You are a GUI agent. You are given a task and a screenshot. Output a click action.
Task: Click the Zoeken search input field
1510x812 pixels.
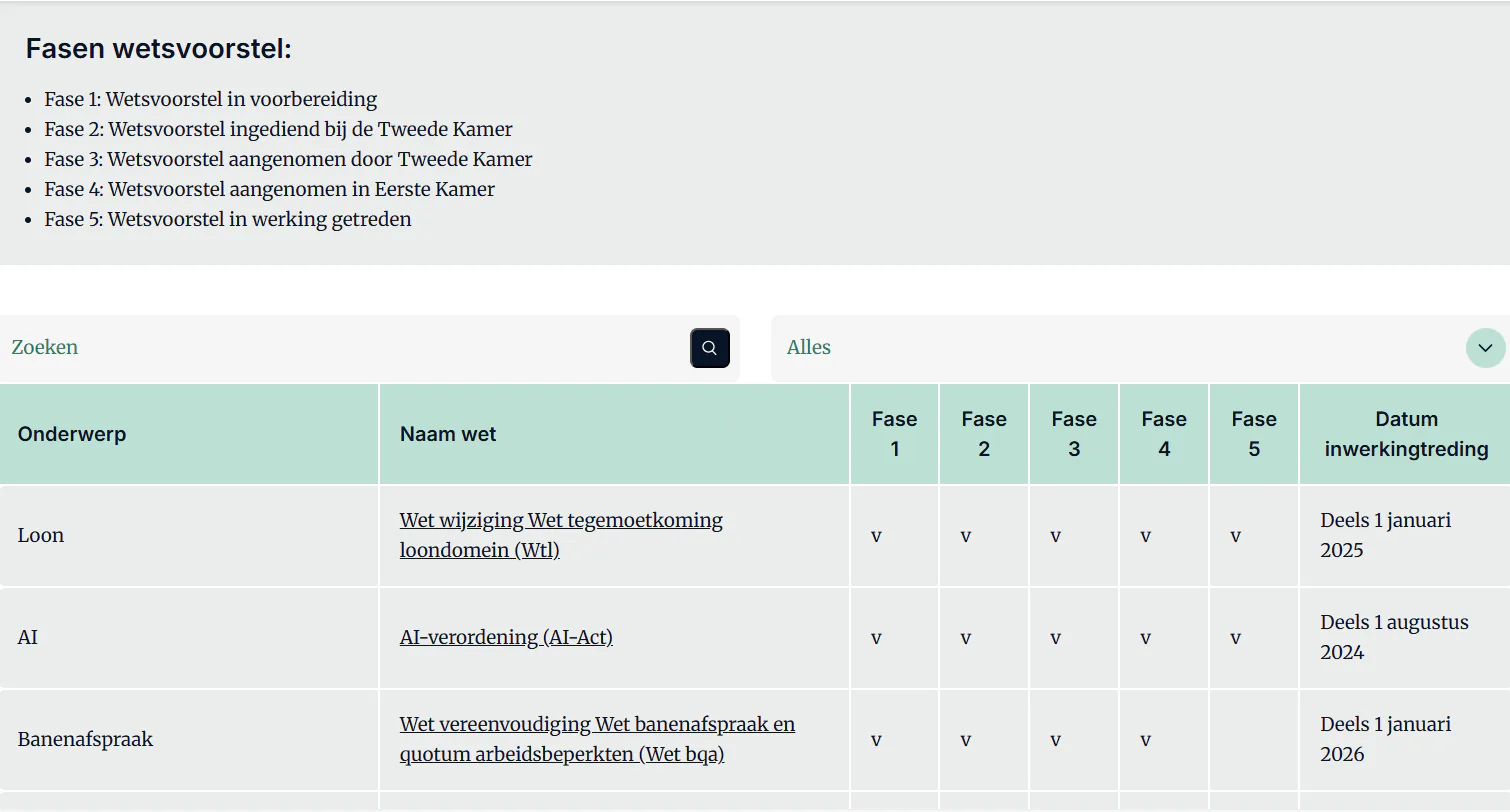pyautogui.click(x=300, y=347)
